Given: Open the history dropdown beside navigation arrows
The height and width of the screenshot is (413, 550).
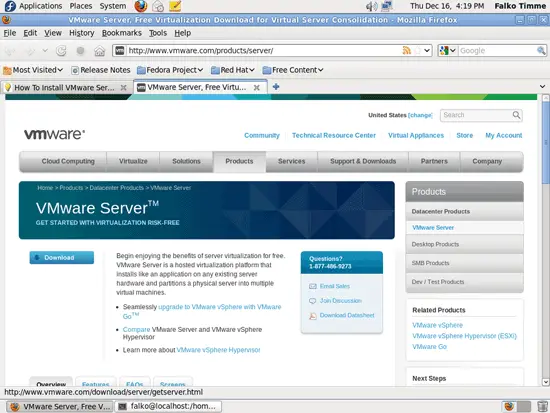Looking at the screenshot, I should [x=45, y=51].
